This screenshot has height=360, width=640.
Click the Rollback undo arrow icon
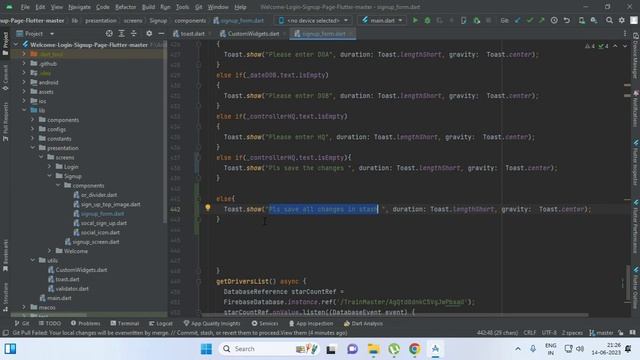(x=567, y=20)
